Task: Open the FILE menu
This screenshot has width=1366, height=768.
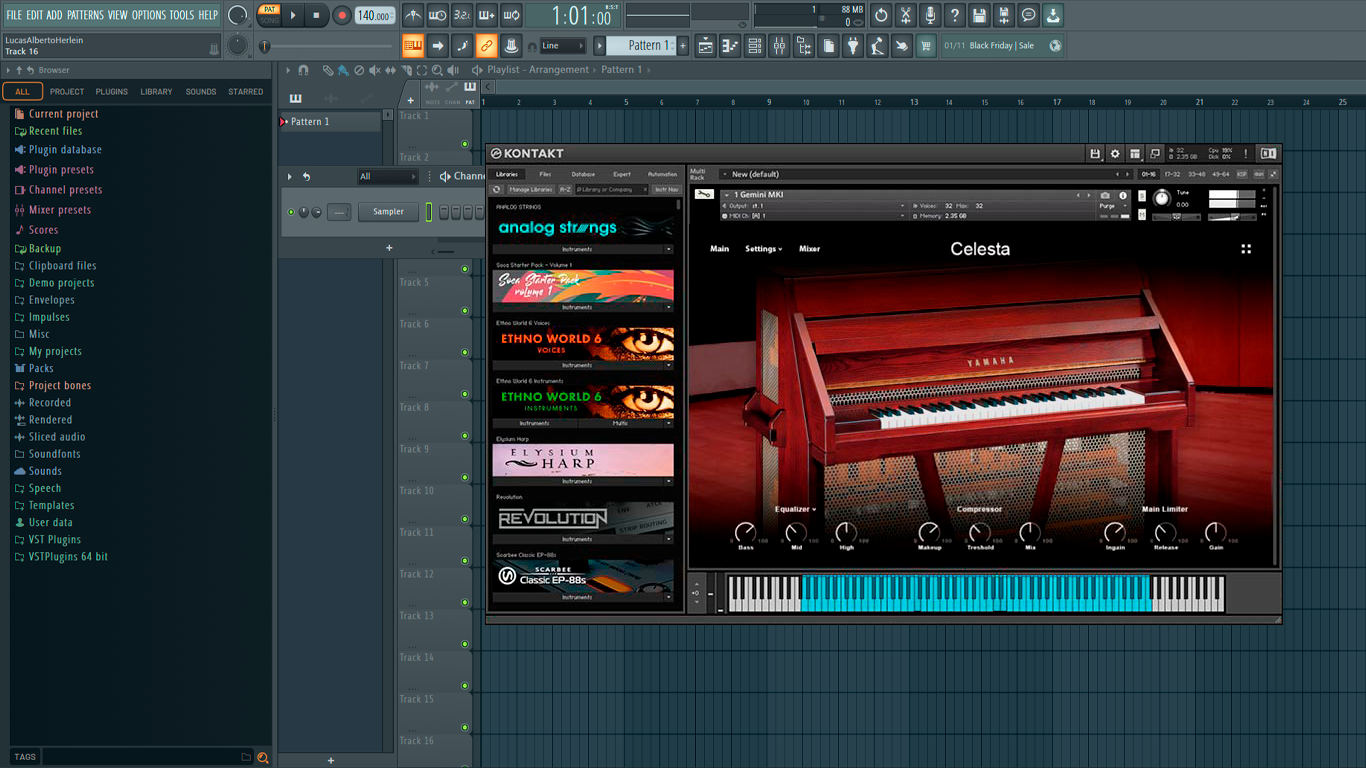Action: (x=14, y=15)
